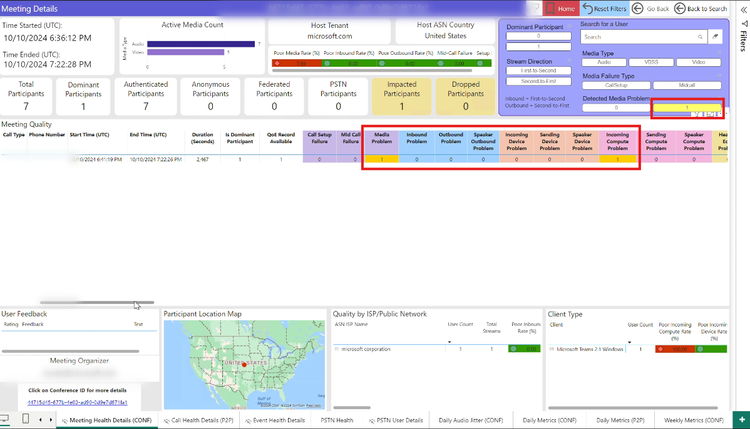Add a new report page with plus icon
The image size is (750, 429).
point(741,420)
